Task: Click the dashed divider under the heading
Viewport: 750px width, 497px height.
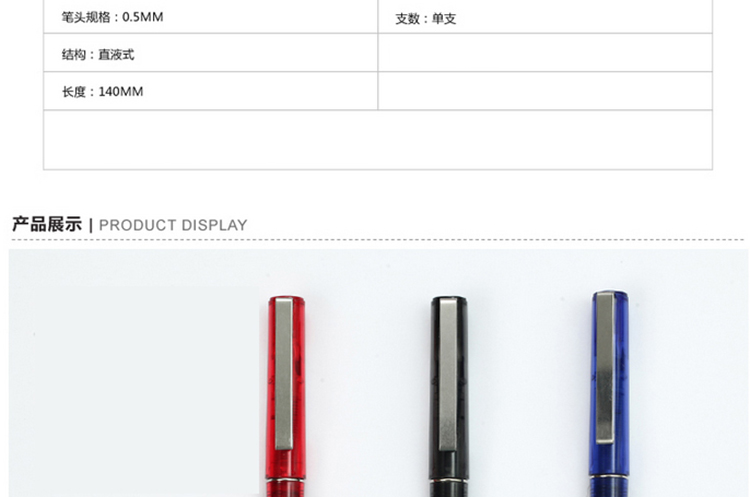Action: tap(378, 239)
